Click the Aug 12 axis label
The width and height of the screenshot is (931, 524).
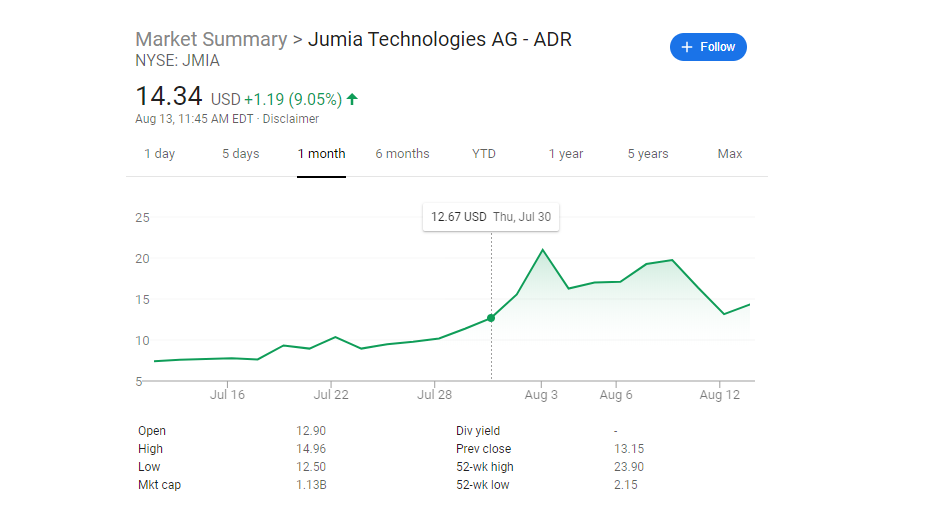coord(720,395)
